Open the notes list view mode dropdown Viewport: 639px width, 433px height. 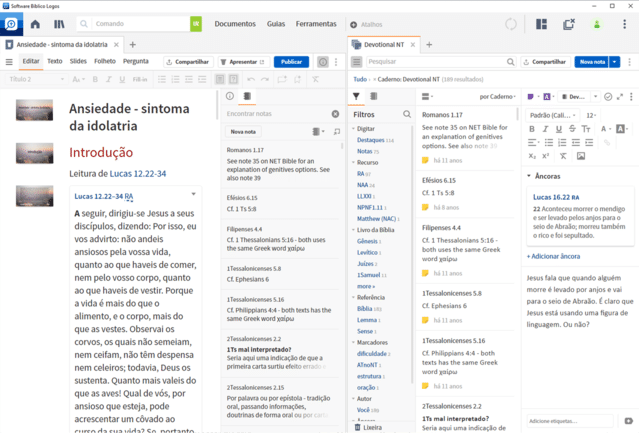coord(427,97)
